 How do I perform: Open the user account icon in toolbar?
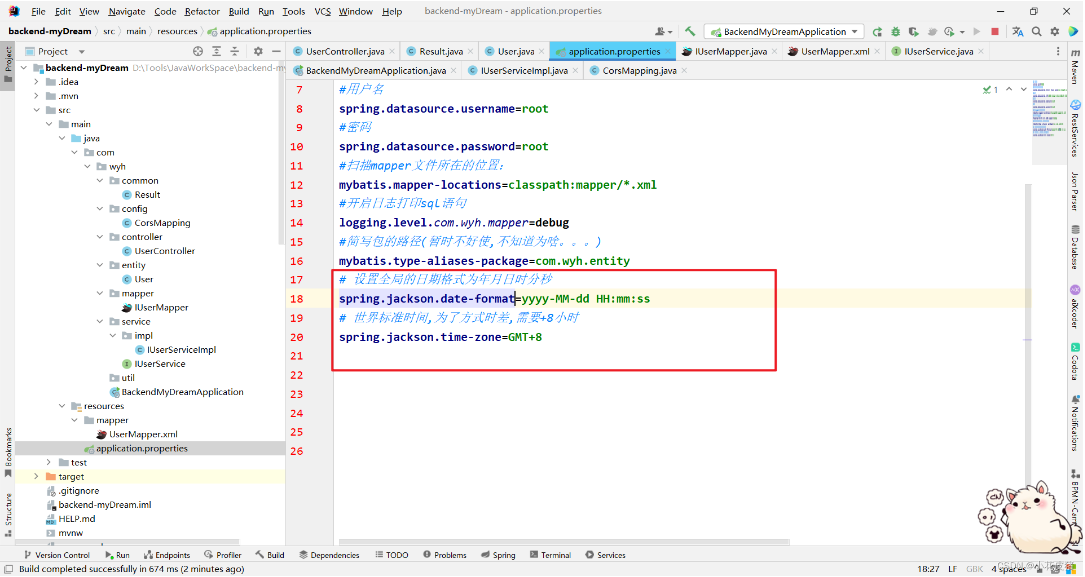point(663,31)
